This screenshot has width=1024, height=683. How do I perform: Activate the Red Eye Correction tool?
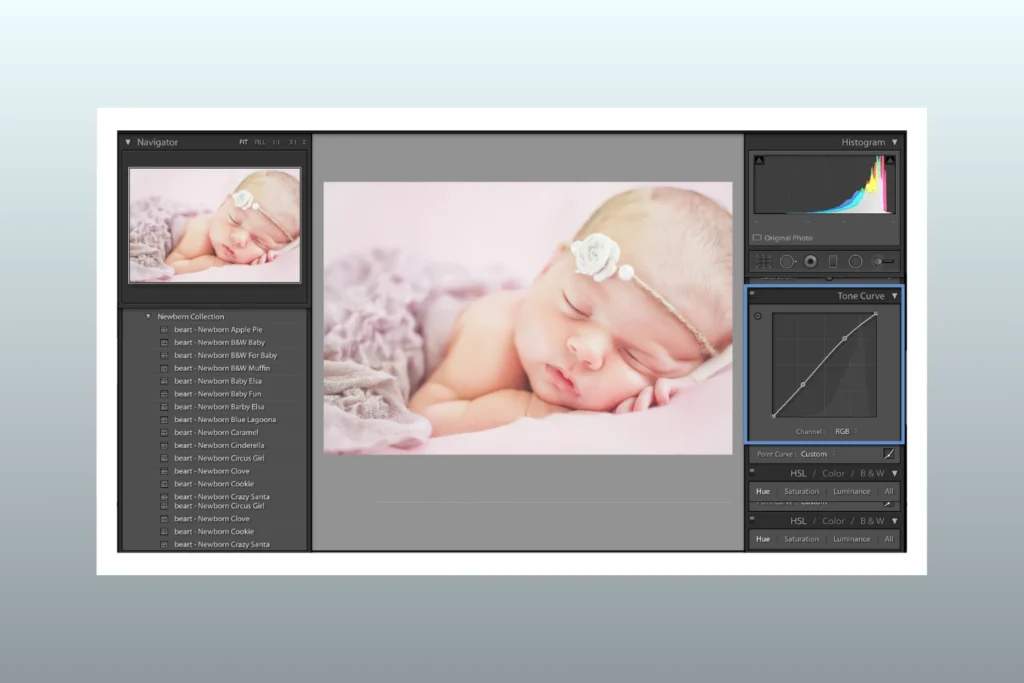pyautogui.click(x=810, y=261)
